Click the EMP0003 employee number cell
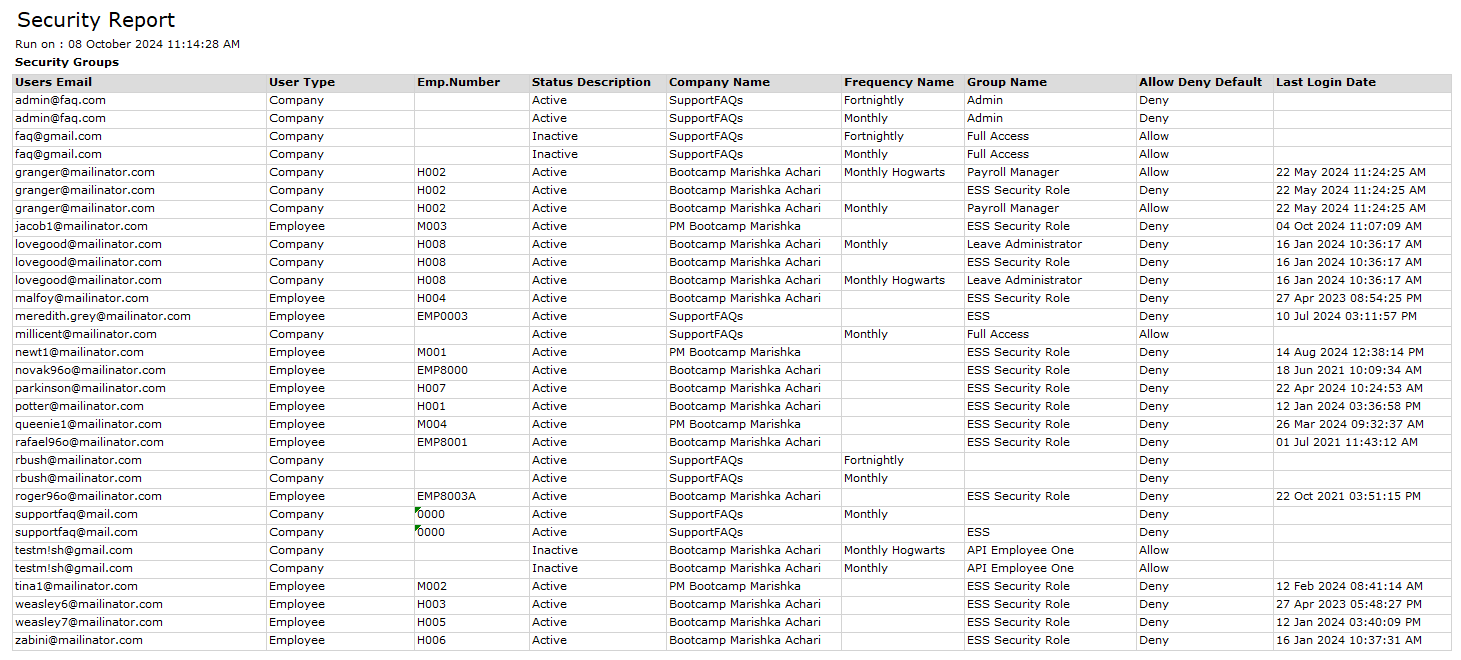1461x660 pixels. tap(442, 317)
